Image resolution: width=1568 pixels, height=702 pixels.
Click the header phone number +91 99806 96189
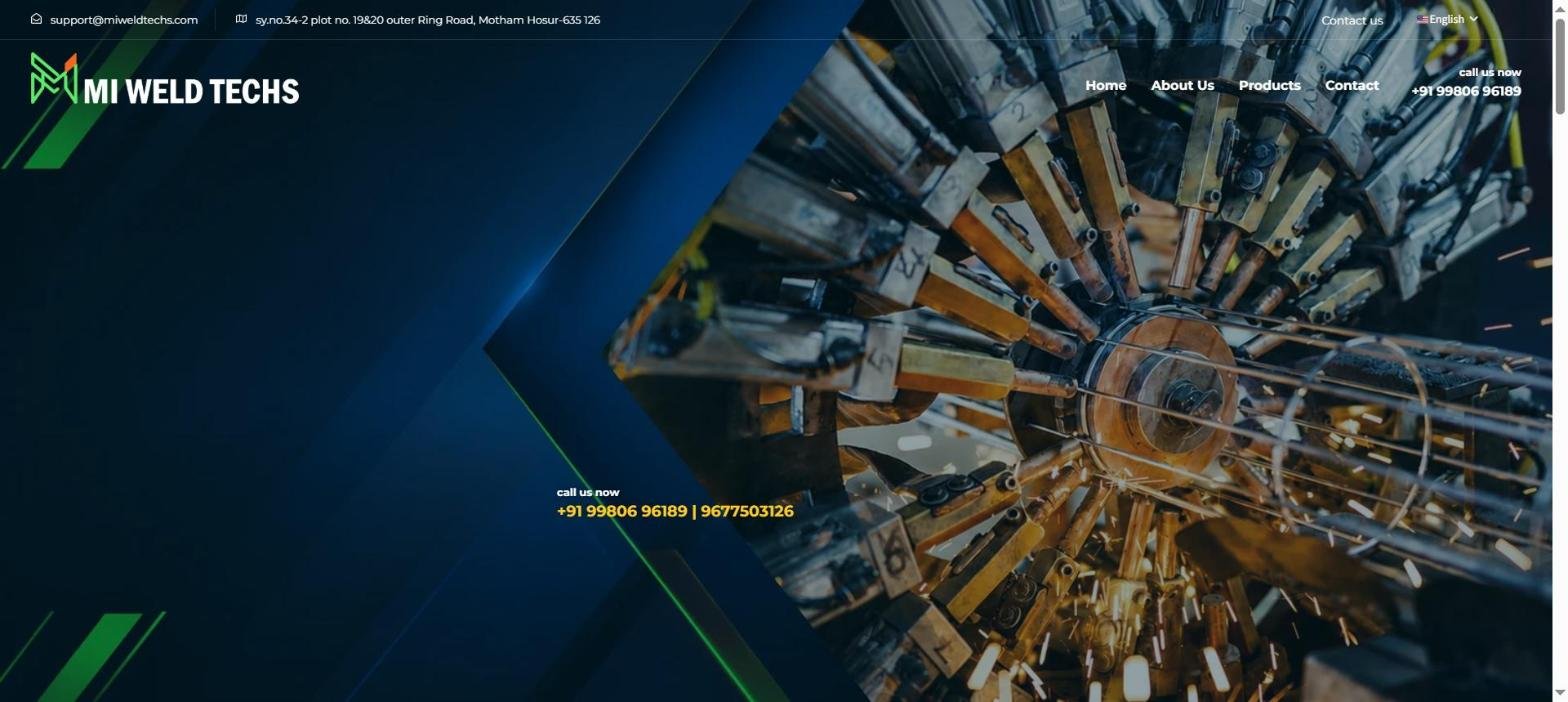[1465, 91]
